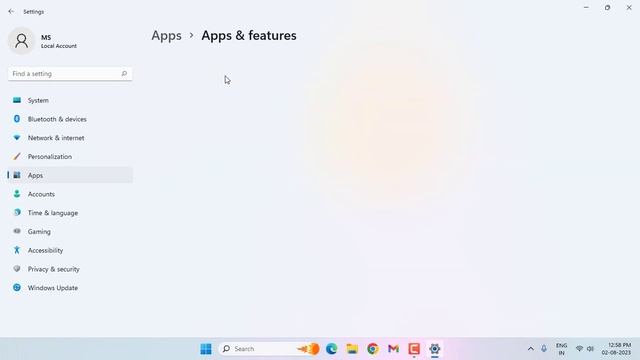Open Privacy & security settings
Viewport: 640px width, 360px height.
[x=70, y=269]
